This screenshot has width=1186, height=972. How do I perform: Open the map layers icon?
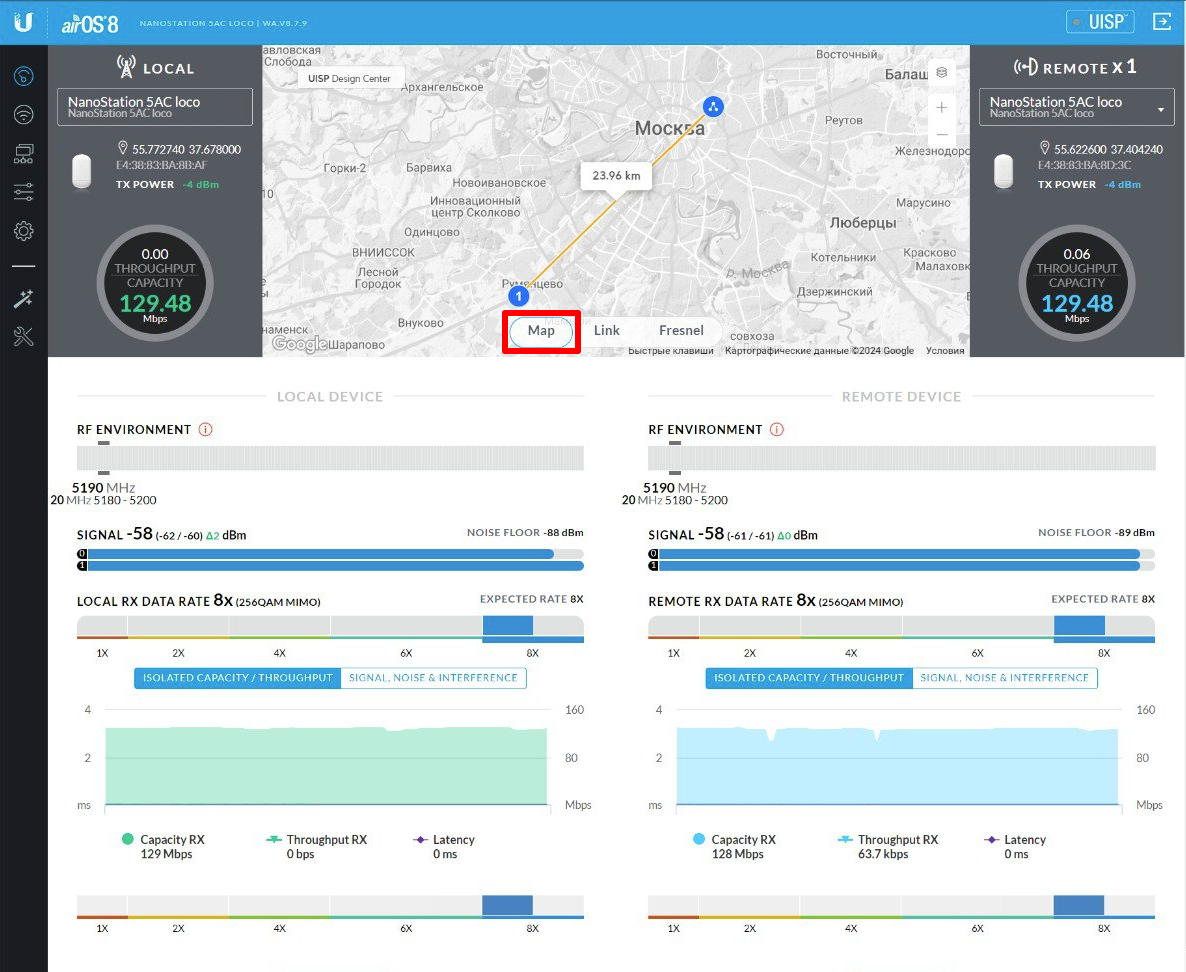tap(942, 73)
